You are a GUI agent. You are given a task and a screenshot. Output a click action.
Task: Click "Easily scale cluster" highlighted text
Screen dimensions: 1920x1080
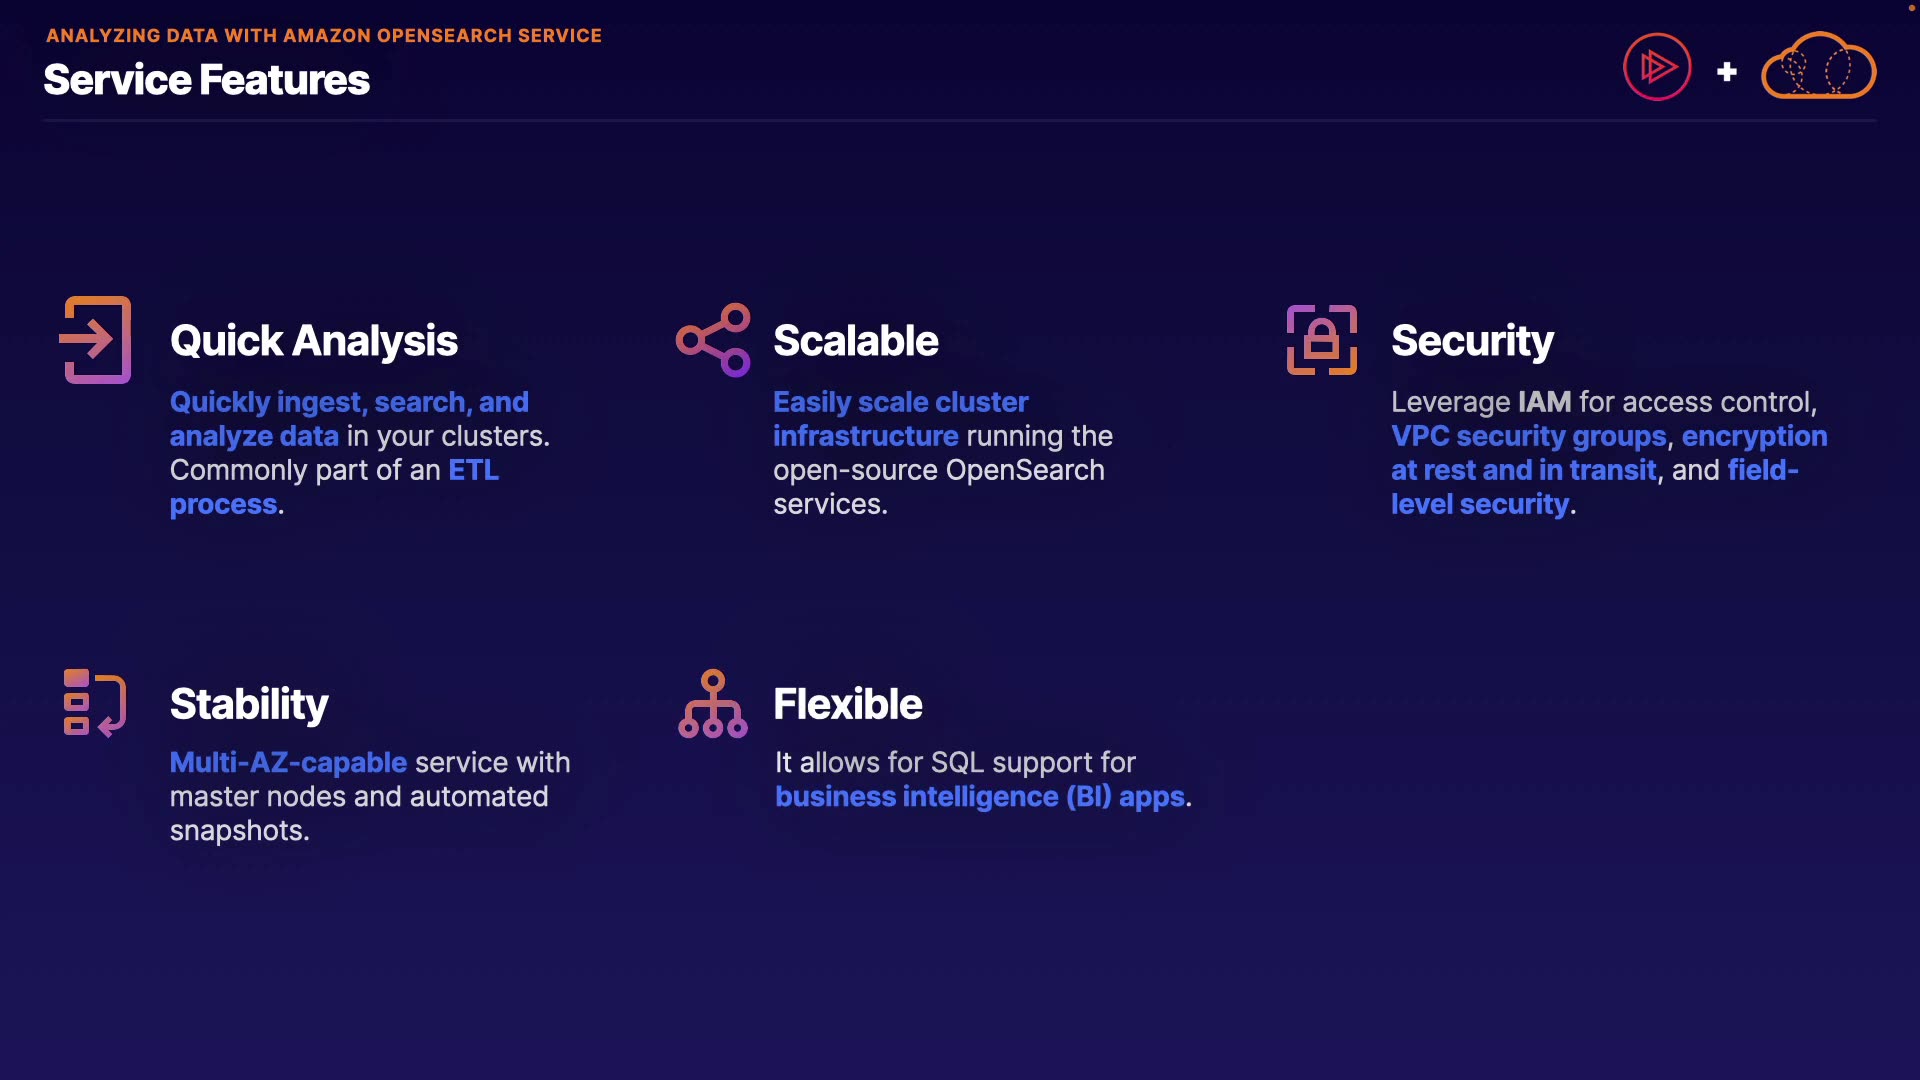[900, 402]
